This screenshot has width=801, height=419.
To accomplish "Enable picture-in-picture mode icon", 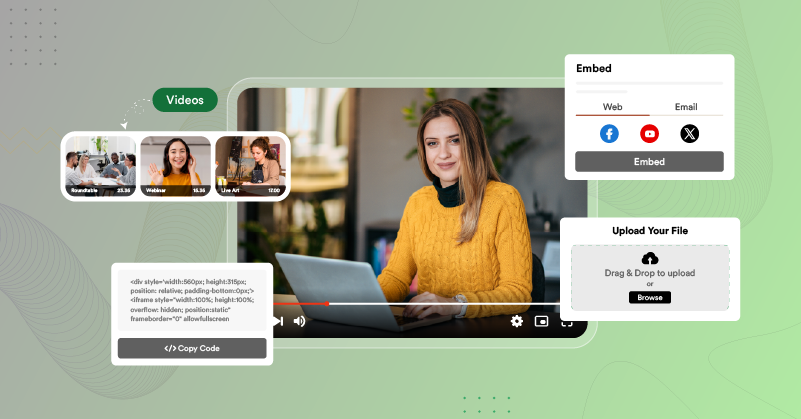I will coord(541,321).
